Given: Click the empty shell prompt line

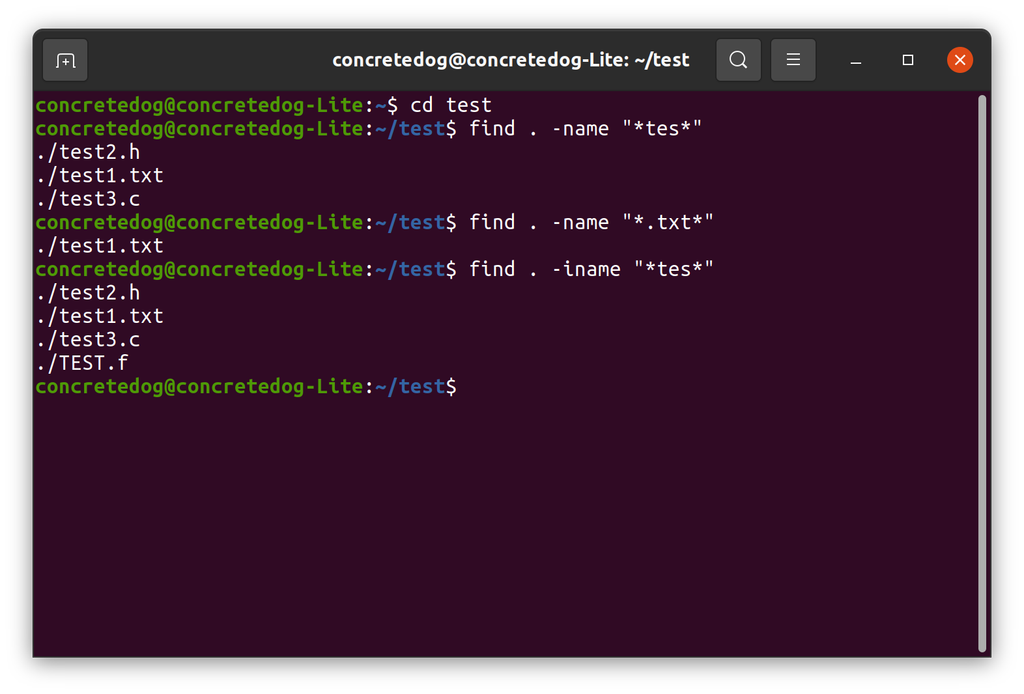Looking at the screenshot, I should point(246,386).
